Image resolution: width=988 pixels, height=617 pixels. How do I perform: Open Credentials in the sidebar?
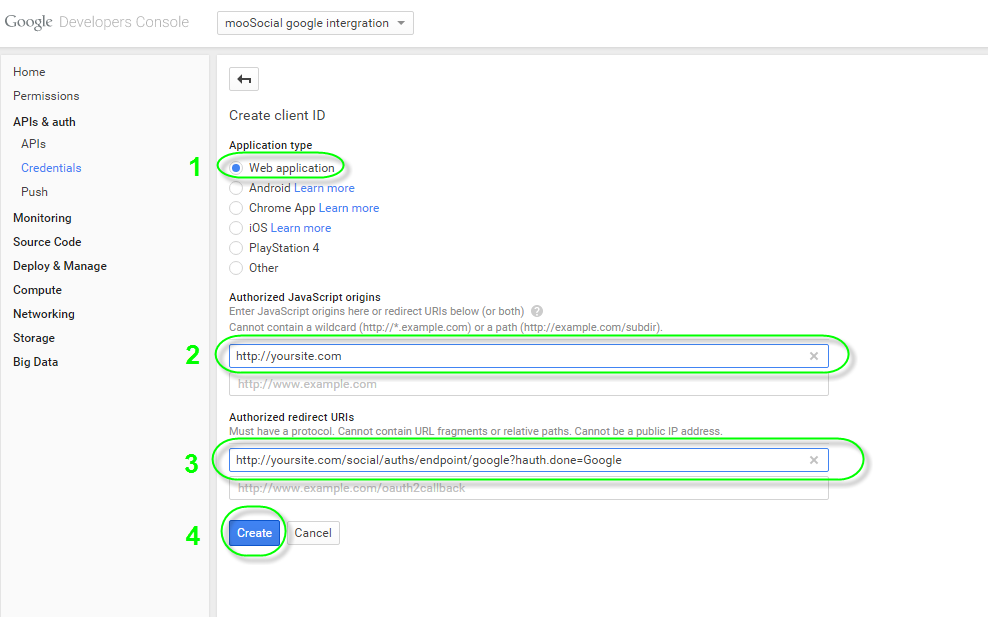51,168
